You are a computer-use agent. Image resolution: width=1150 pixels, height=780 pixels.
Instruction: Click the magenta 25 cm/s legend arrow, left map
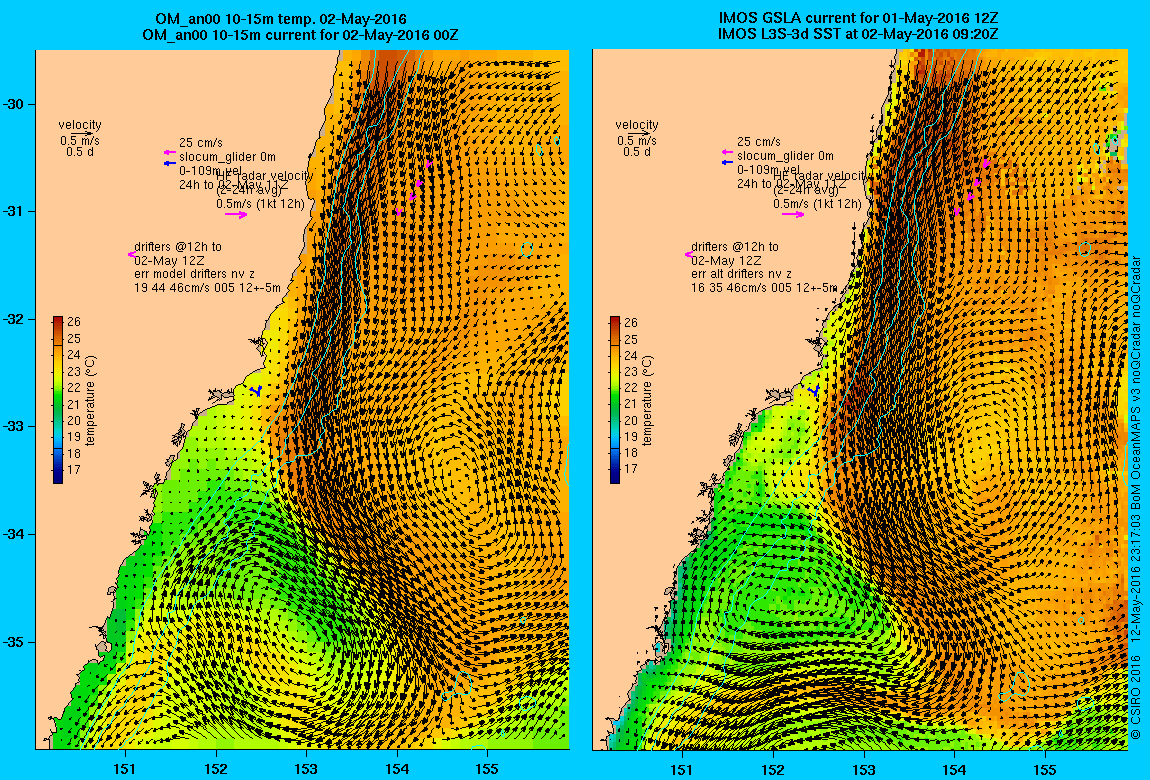[x=169, y=152]
